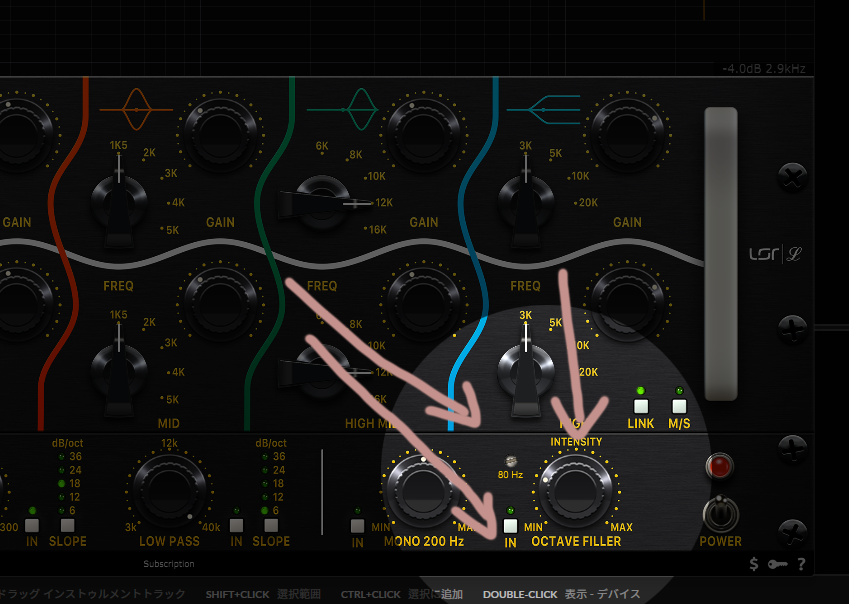
Task: Click the upper mid frequency selector set to 1K5
Action: click(x=119, y=201)
